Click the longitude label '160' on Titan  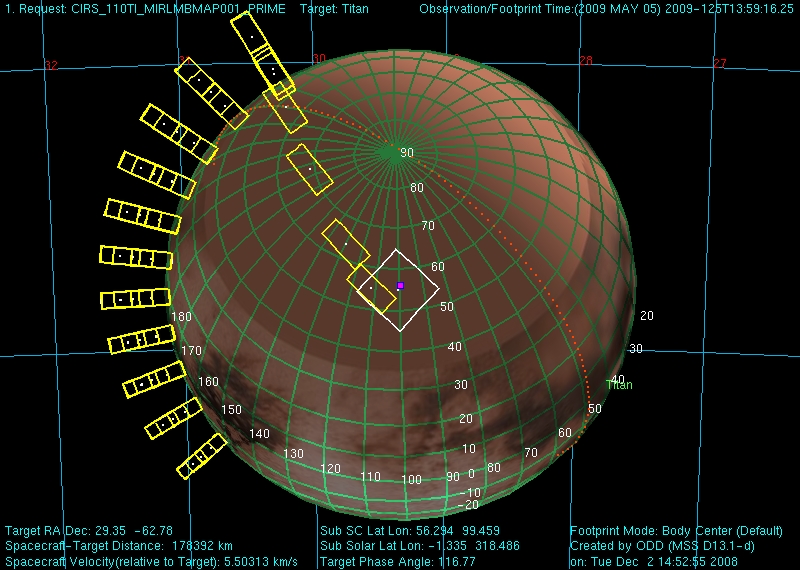[x=208, y=381]
